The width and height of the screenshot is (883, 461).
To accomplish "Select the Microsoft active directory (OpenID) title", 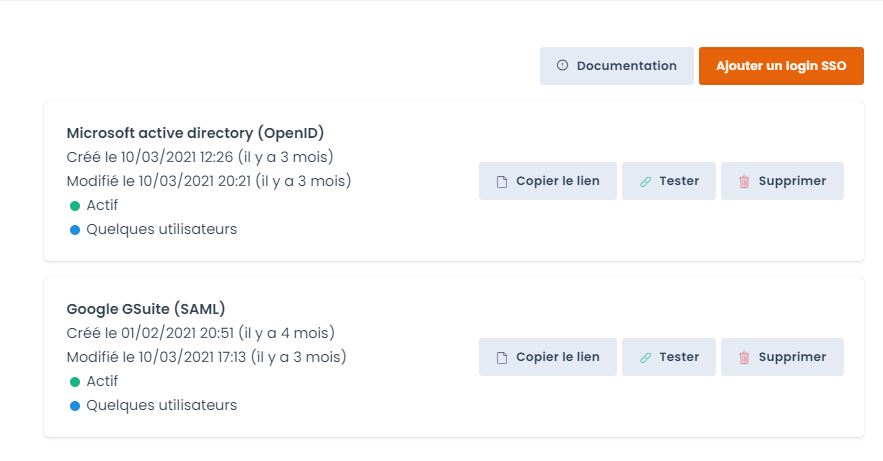I will (195, 133).
